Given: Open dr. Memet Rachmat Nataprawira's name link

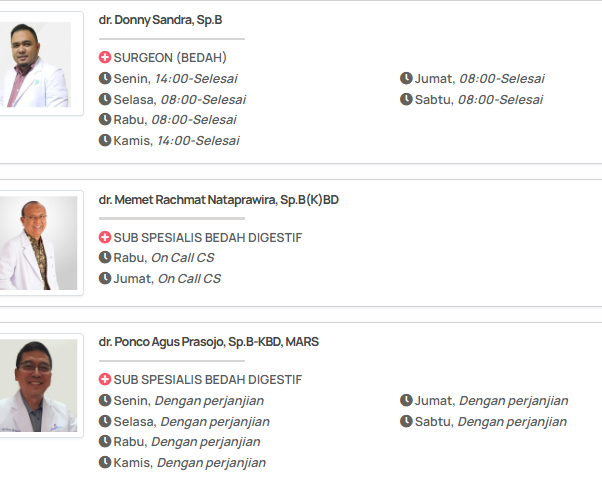Looking at the screenshot, I should click(219, 199).
